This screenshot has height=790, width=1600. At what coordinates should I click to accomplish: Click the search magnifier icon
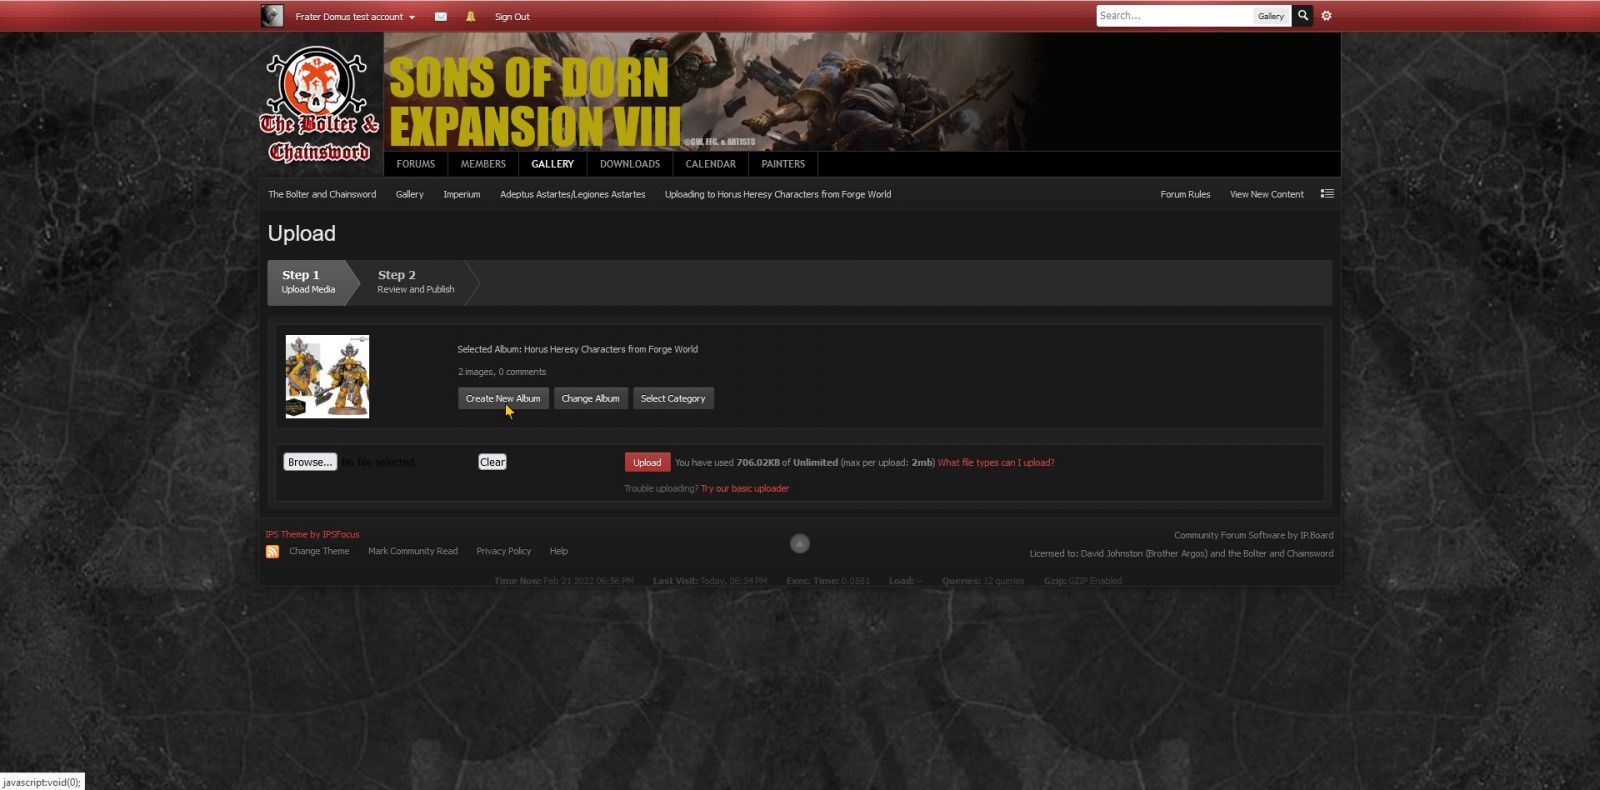1303,16
